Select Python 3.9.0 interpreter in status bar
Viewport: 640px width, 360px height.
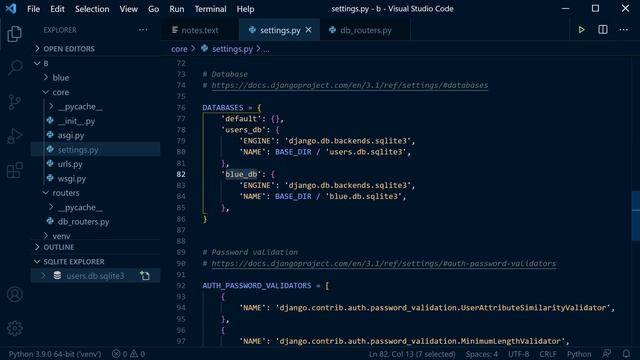(55, 354)
